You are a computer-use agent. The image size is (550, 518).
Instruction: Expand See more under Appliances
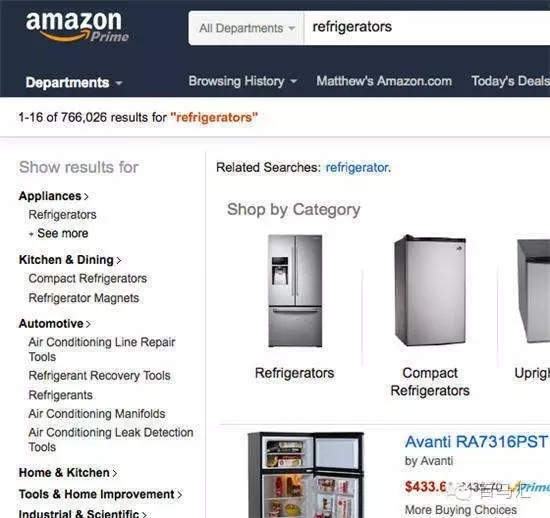[x=59, y=233]
